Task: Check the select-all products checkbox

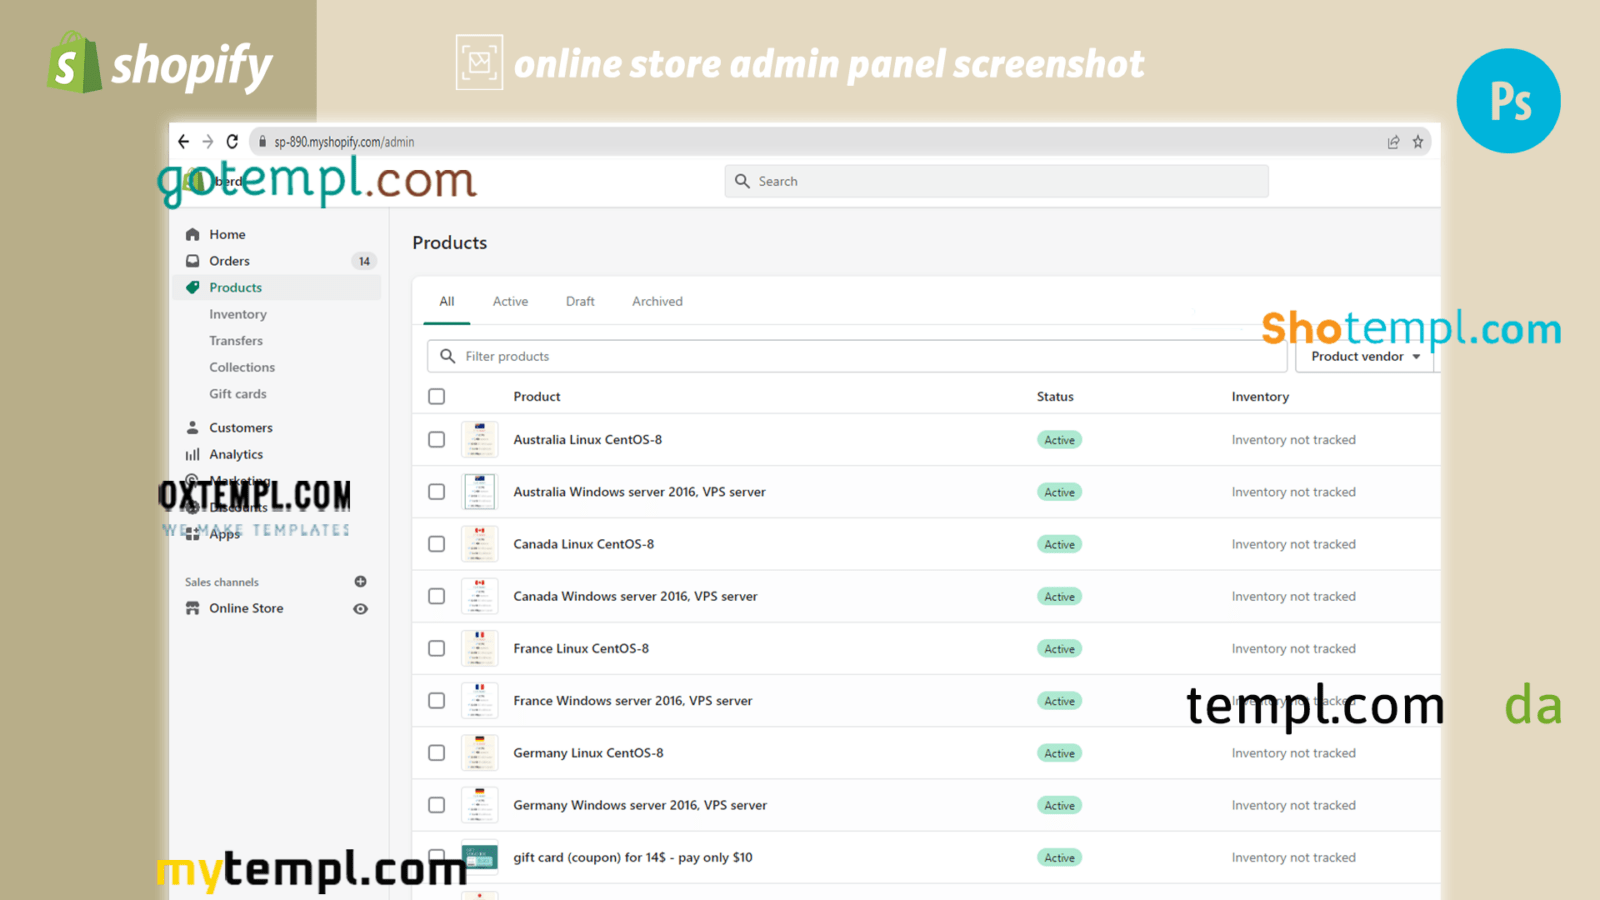Action: click(x=437, y=396)
